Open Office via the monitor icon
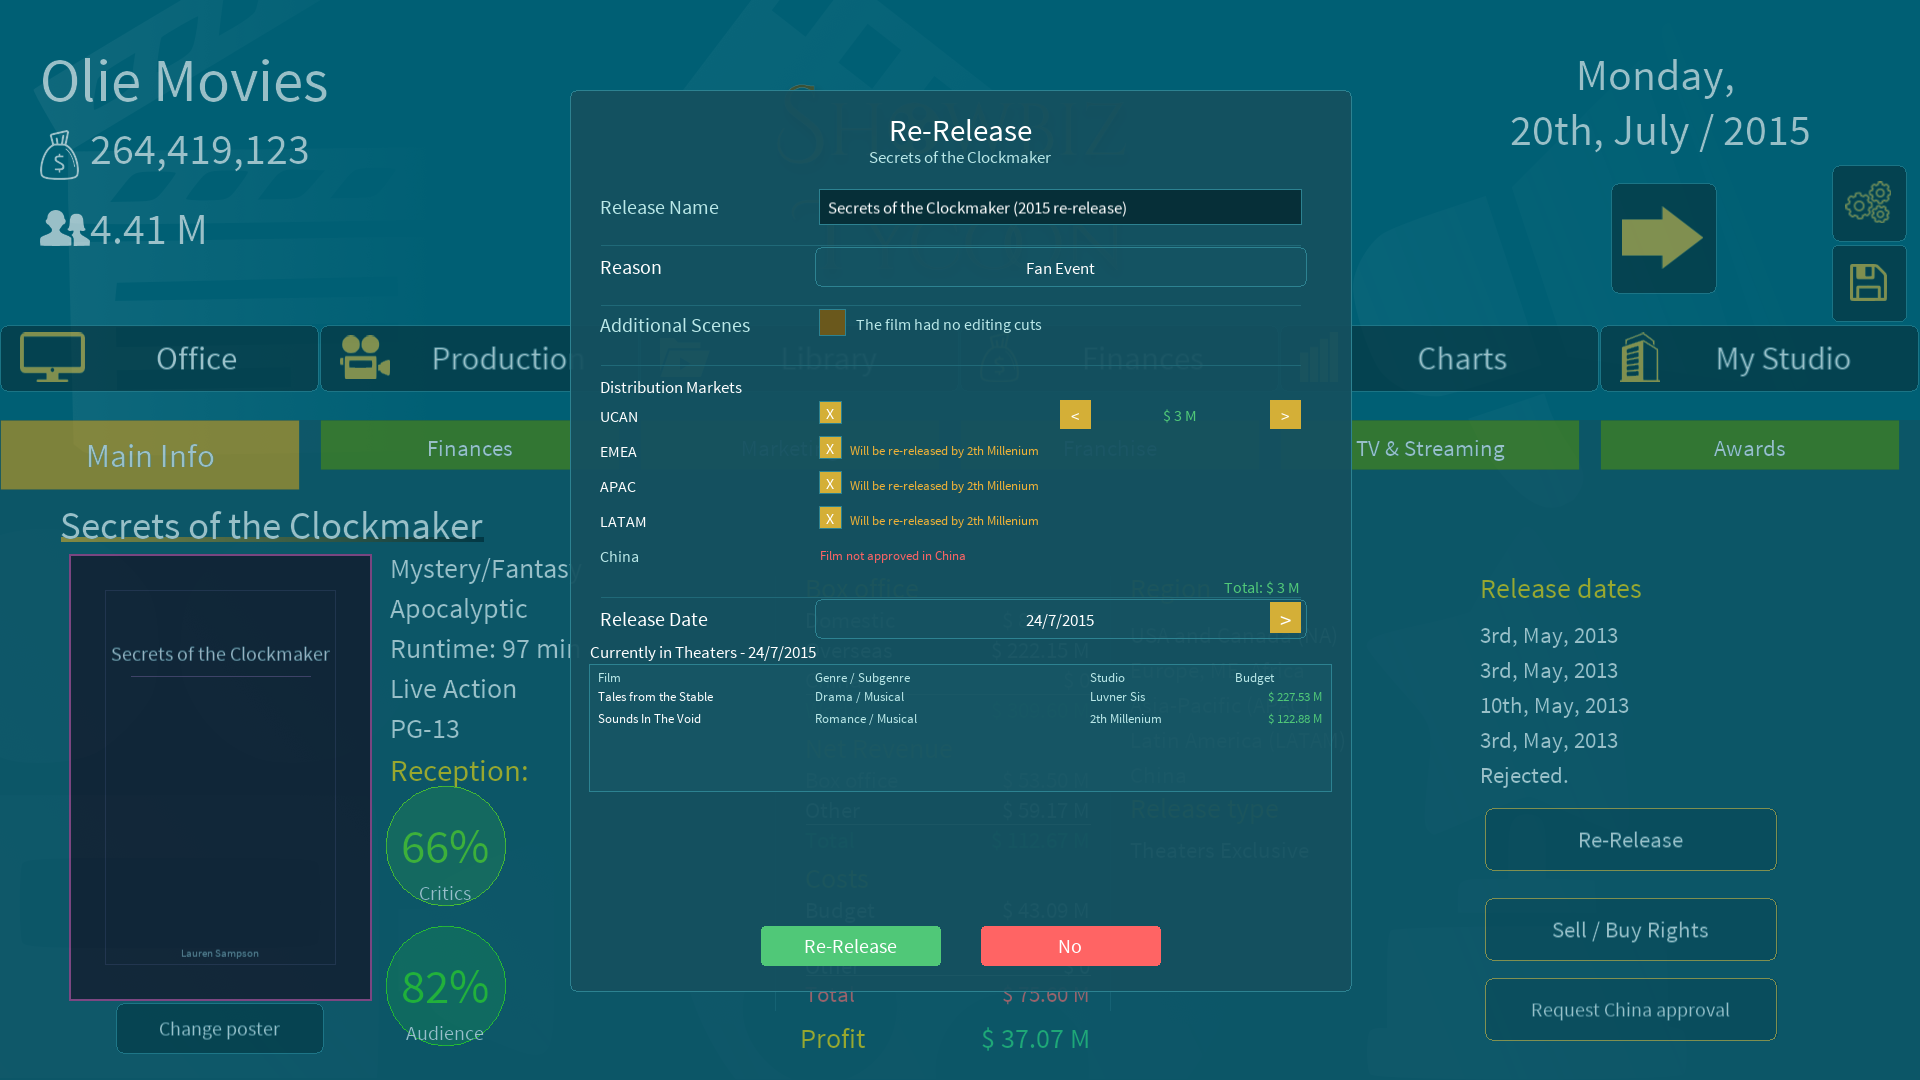This screenshot has width=1920, height=1080. coord(53,357)
